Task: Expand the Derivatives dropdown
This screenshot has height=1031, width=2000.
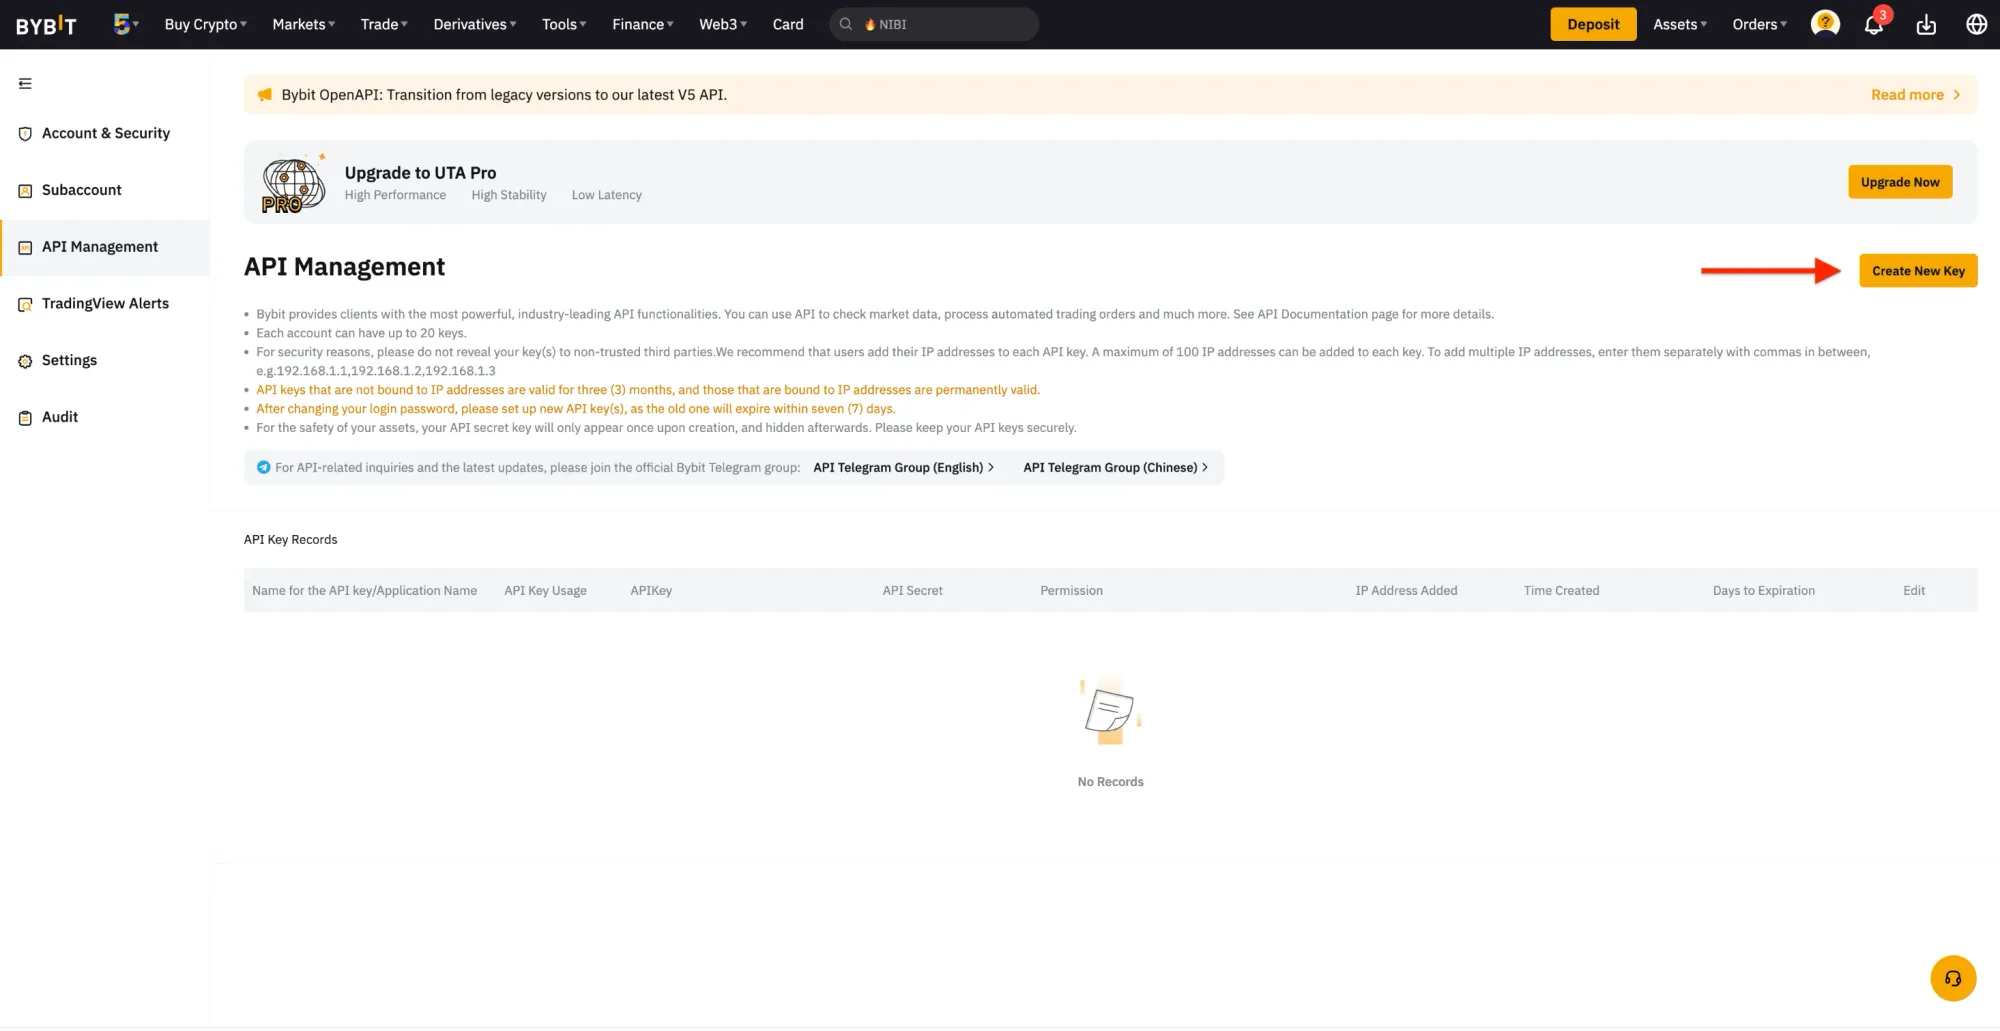Action: (x=475, y=24)
